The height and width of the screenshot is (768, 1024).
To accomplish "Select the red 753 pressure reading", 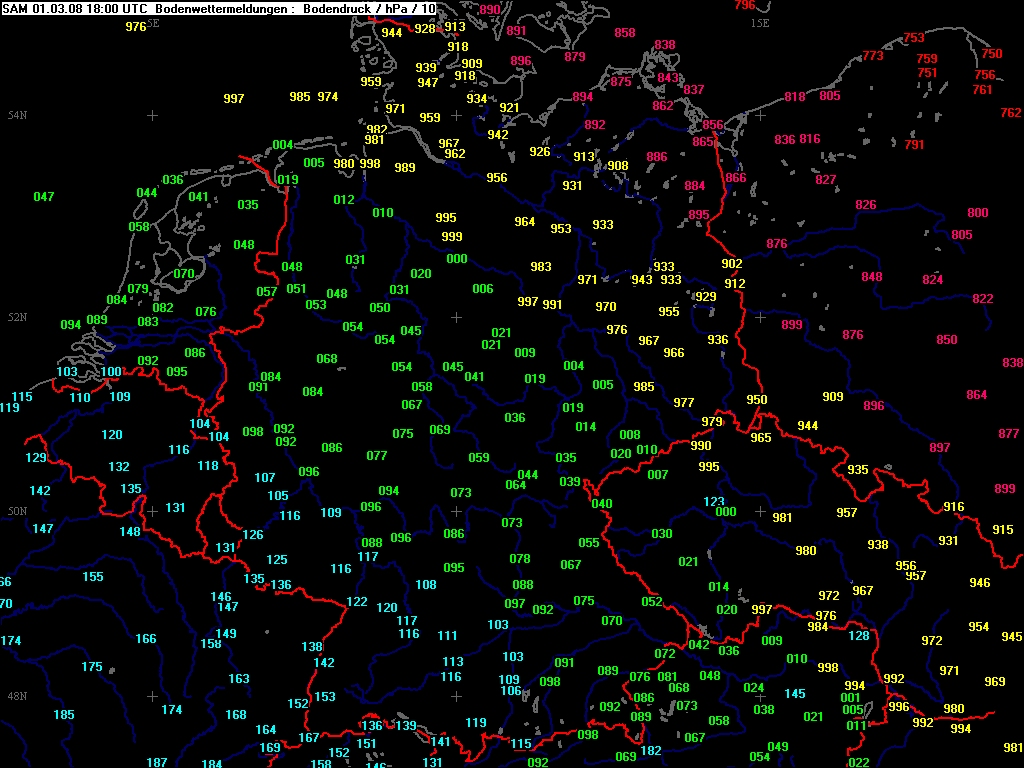I will pos(914,38).
